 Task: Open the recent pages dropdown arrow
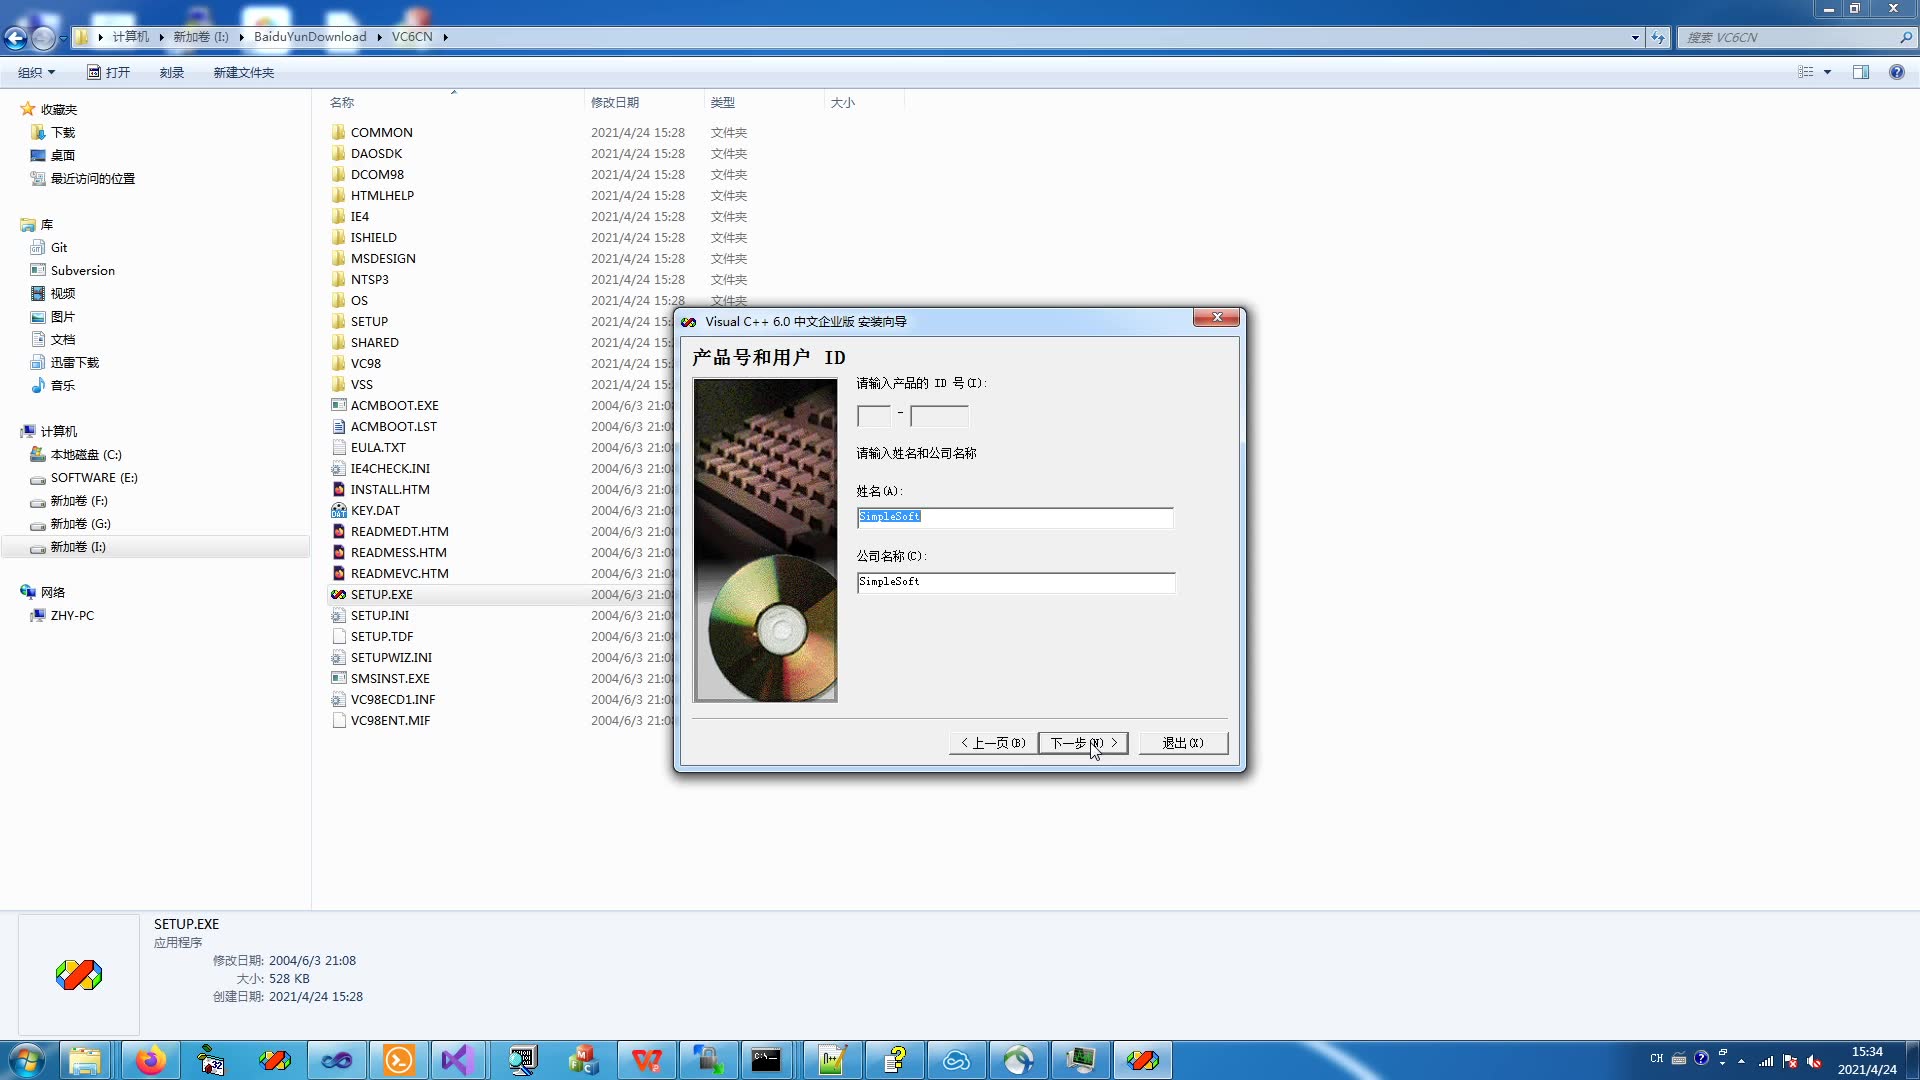coord(63,38)
